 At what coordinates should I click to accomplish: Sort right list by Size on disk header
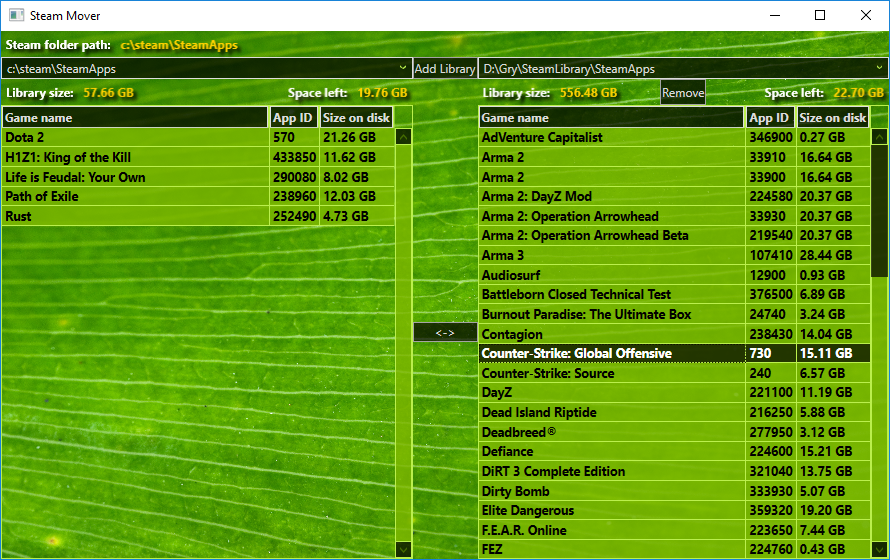pyautogui.click(x=833, y=117)
